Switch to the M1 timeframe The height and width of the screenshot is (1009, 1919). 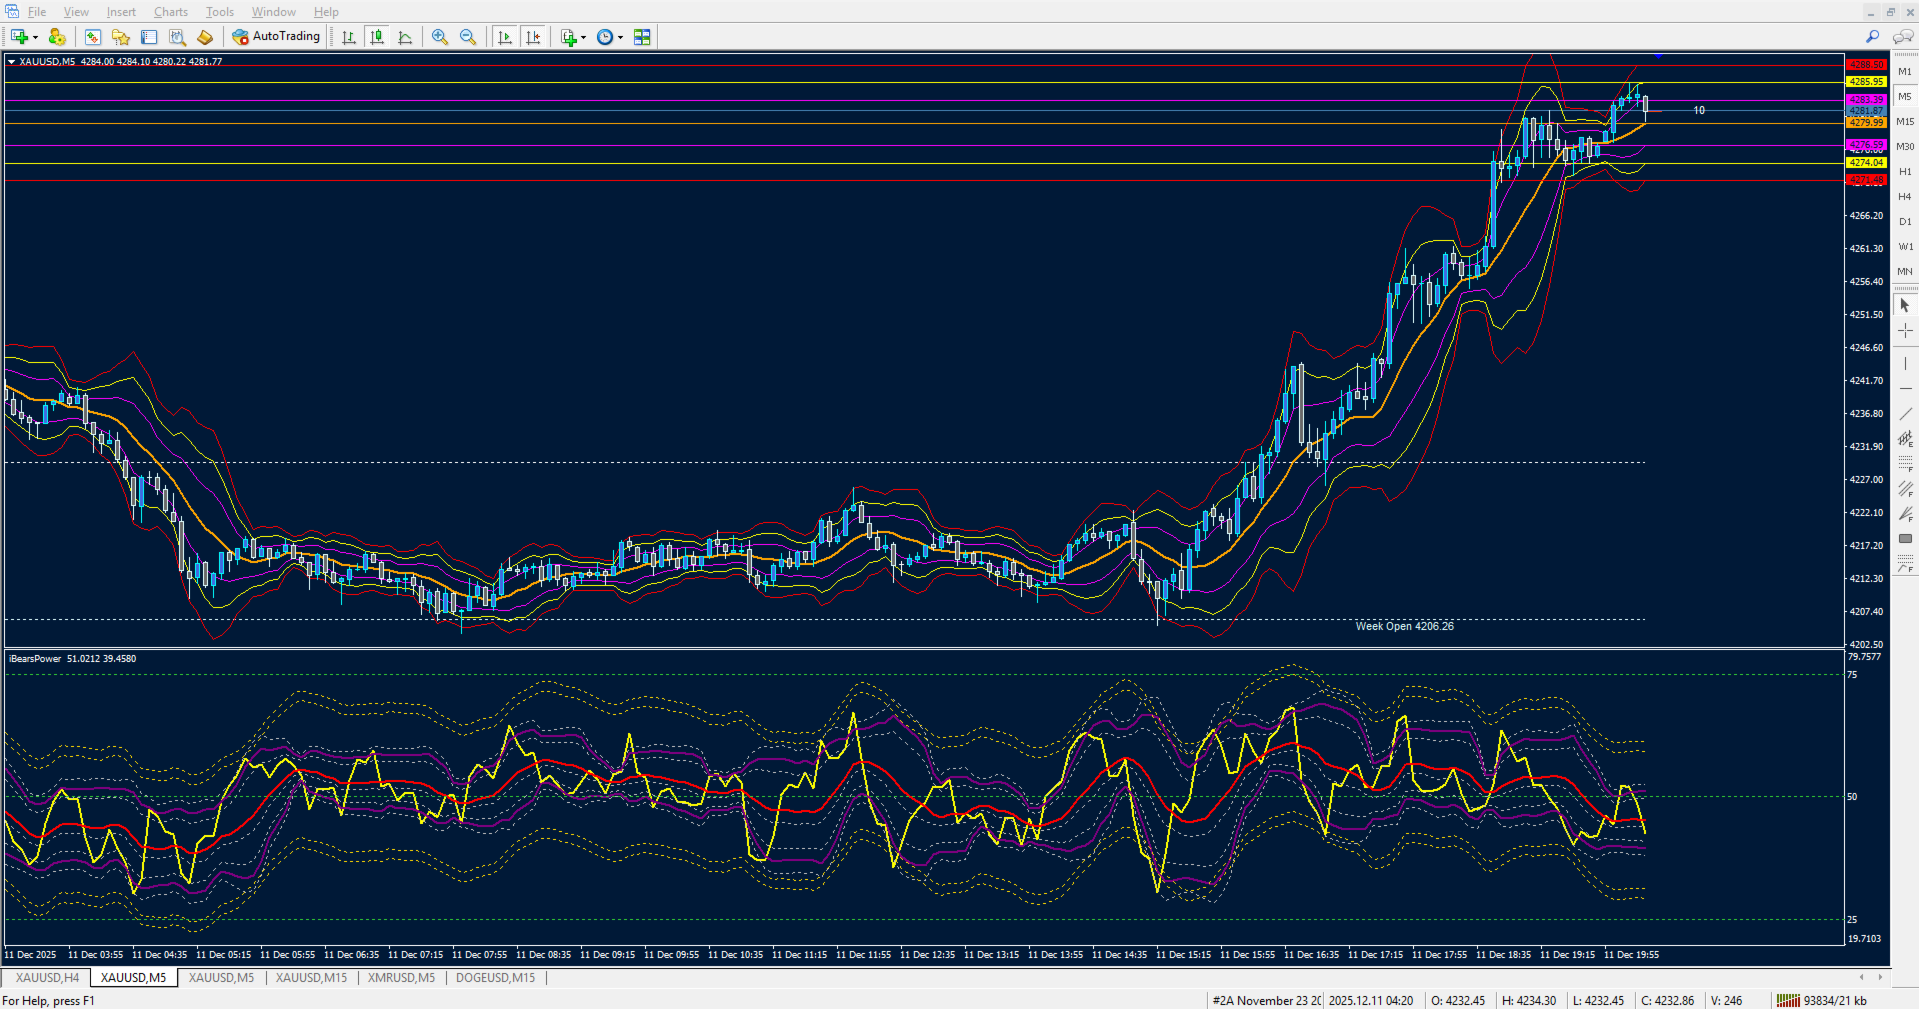1905,72
